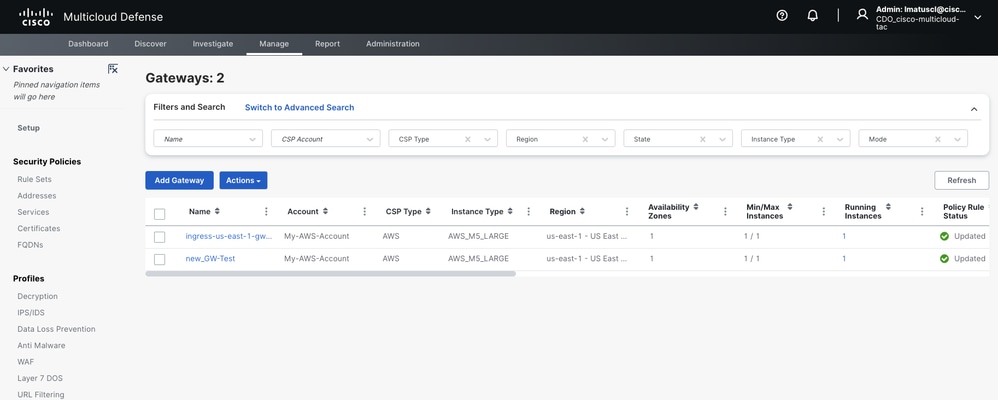
Task: Toggle the select-all header checkbox
Action: [160, 214]
